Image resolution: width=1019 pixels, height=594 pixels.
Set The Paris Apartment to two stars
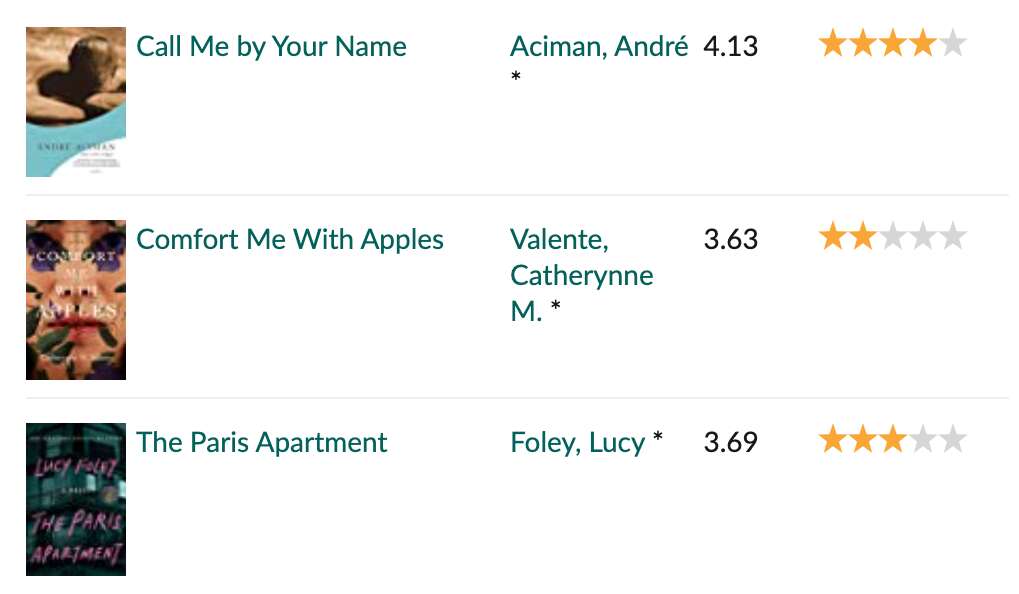tap(863, 439)
